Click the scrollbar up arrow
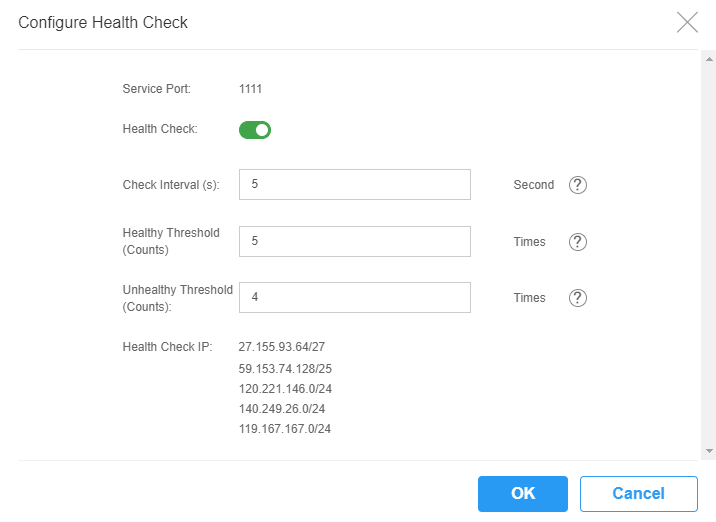The width and height of the screenshot is (716, 522). click(709, 59)
